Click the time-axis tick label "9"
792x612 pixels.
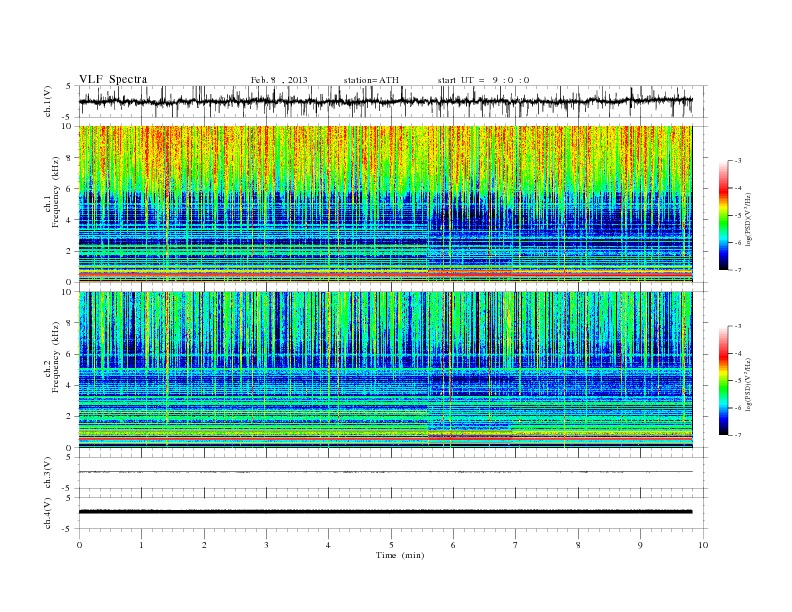click(x=640, y=545)
